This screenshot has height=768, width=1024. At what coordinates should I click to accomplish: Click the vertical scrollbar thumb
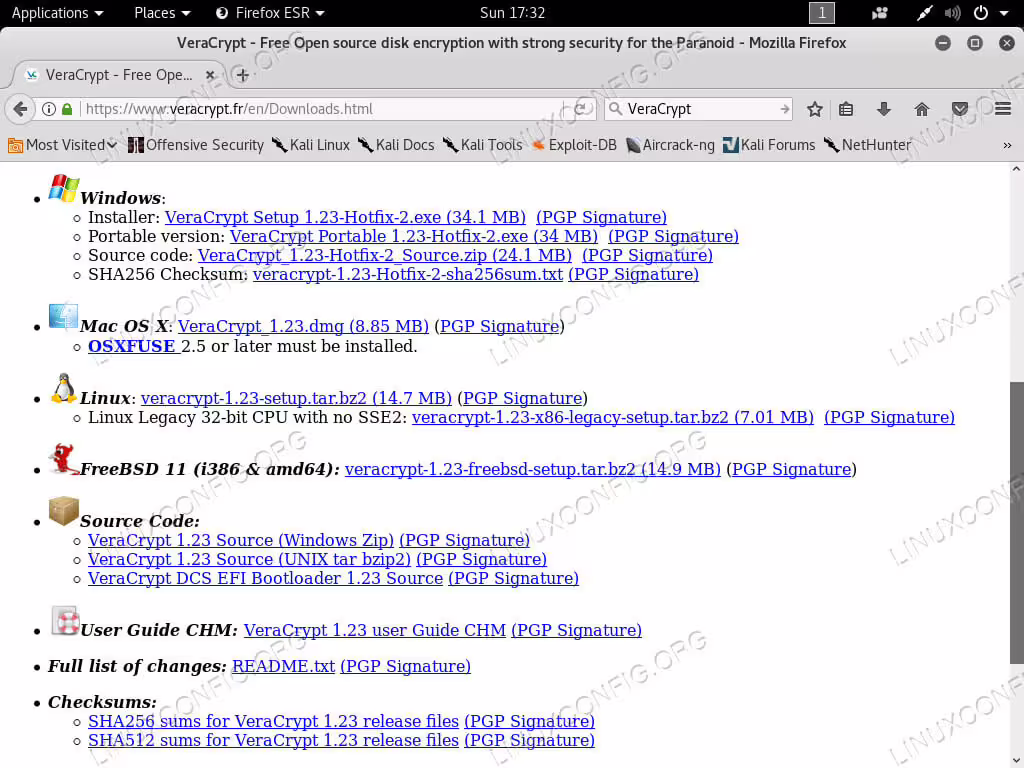click(x=1016, y=522)
